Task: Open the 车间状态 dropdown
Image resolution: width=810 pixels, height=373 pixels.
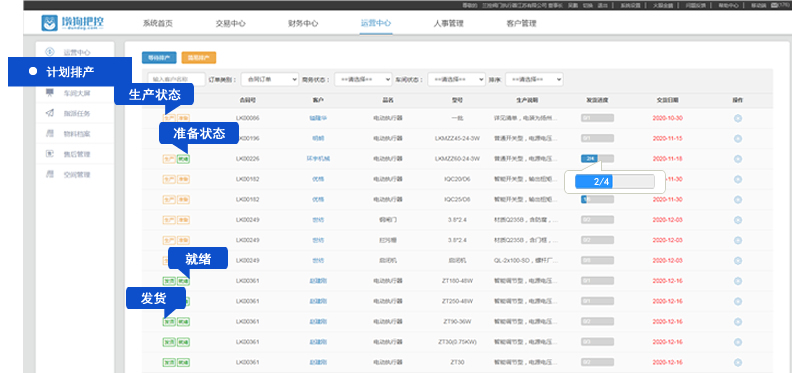Action: point(457,80)
